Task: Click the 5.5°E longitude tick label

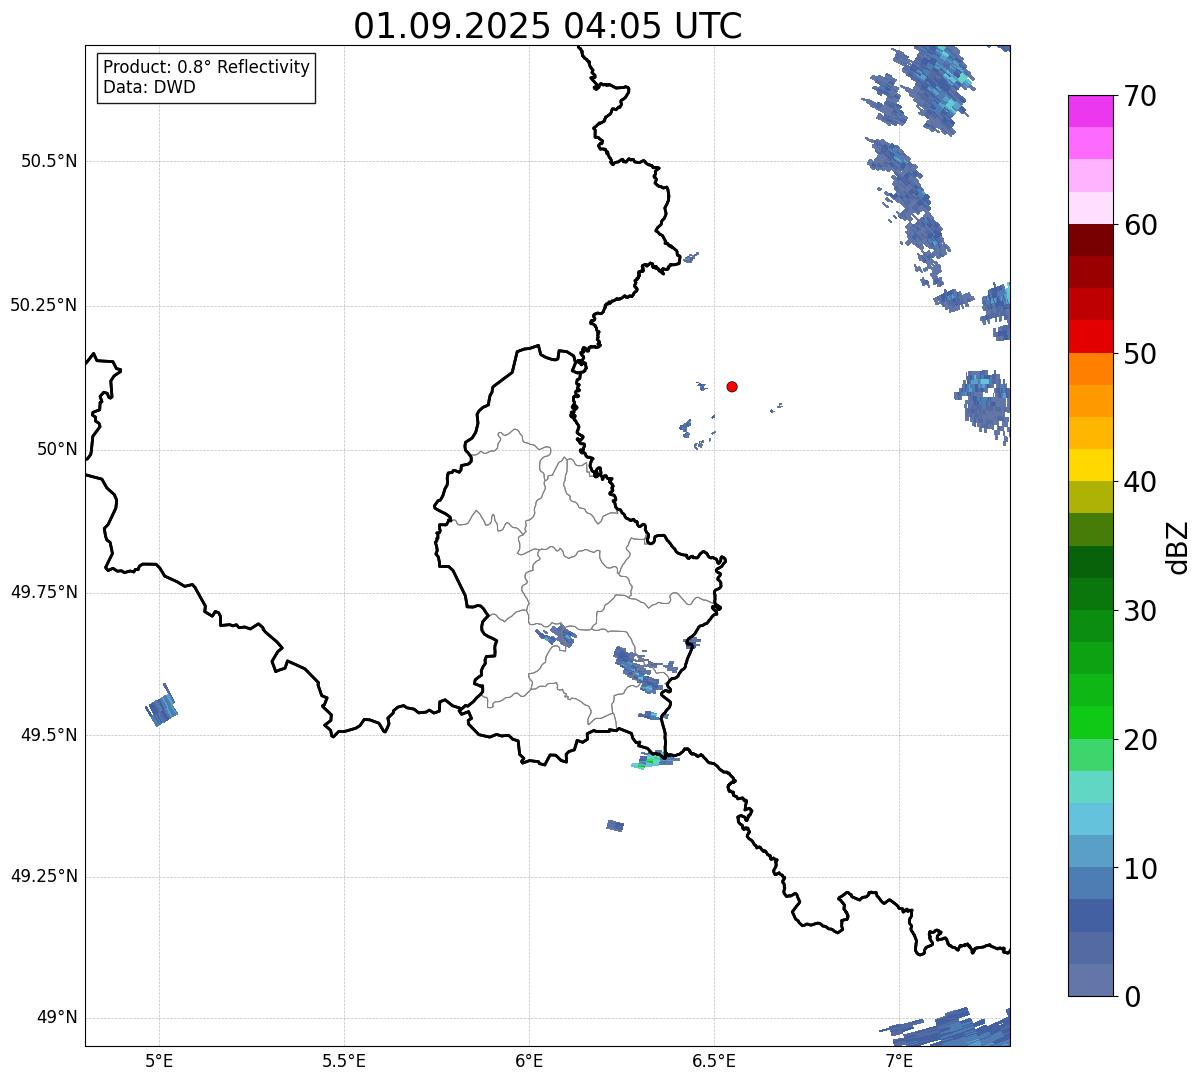Action: point(344,1061)
